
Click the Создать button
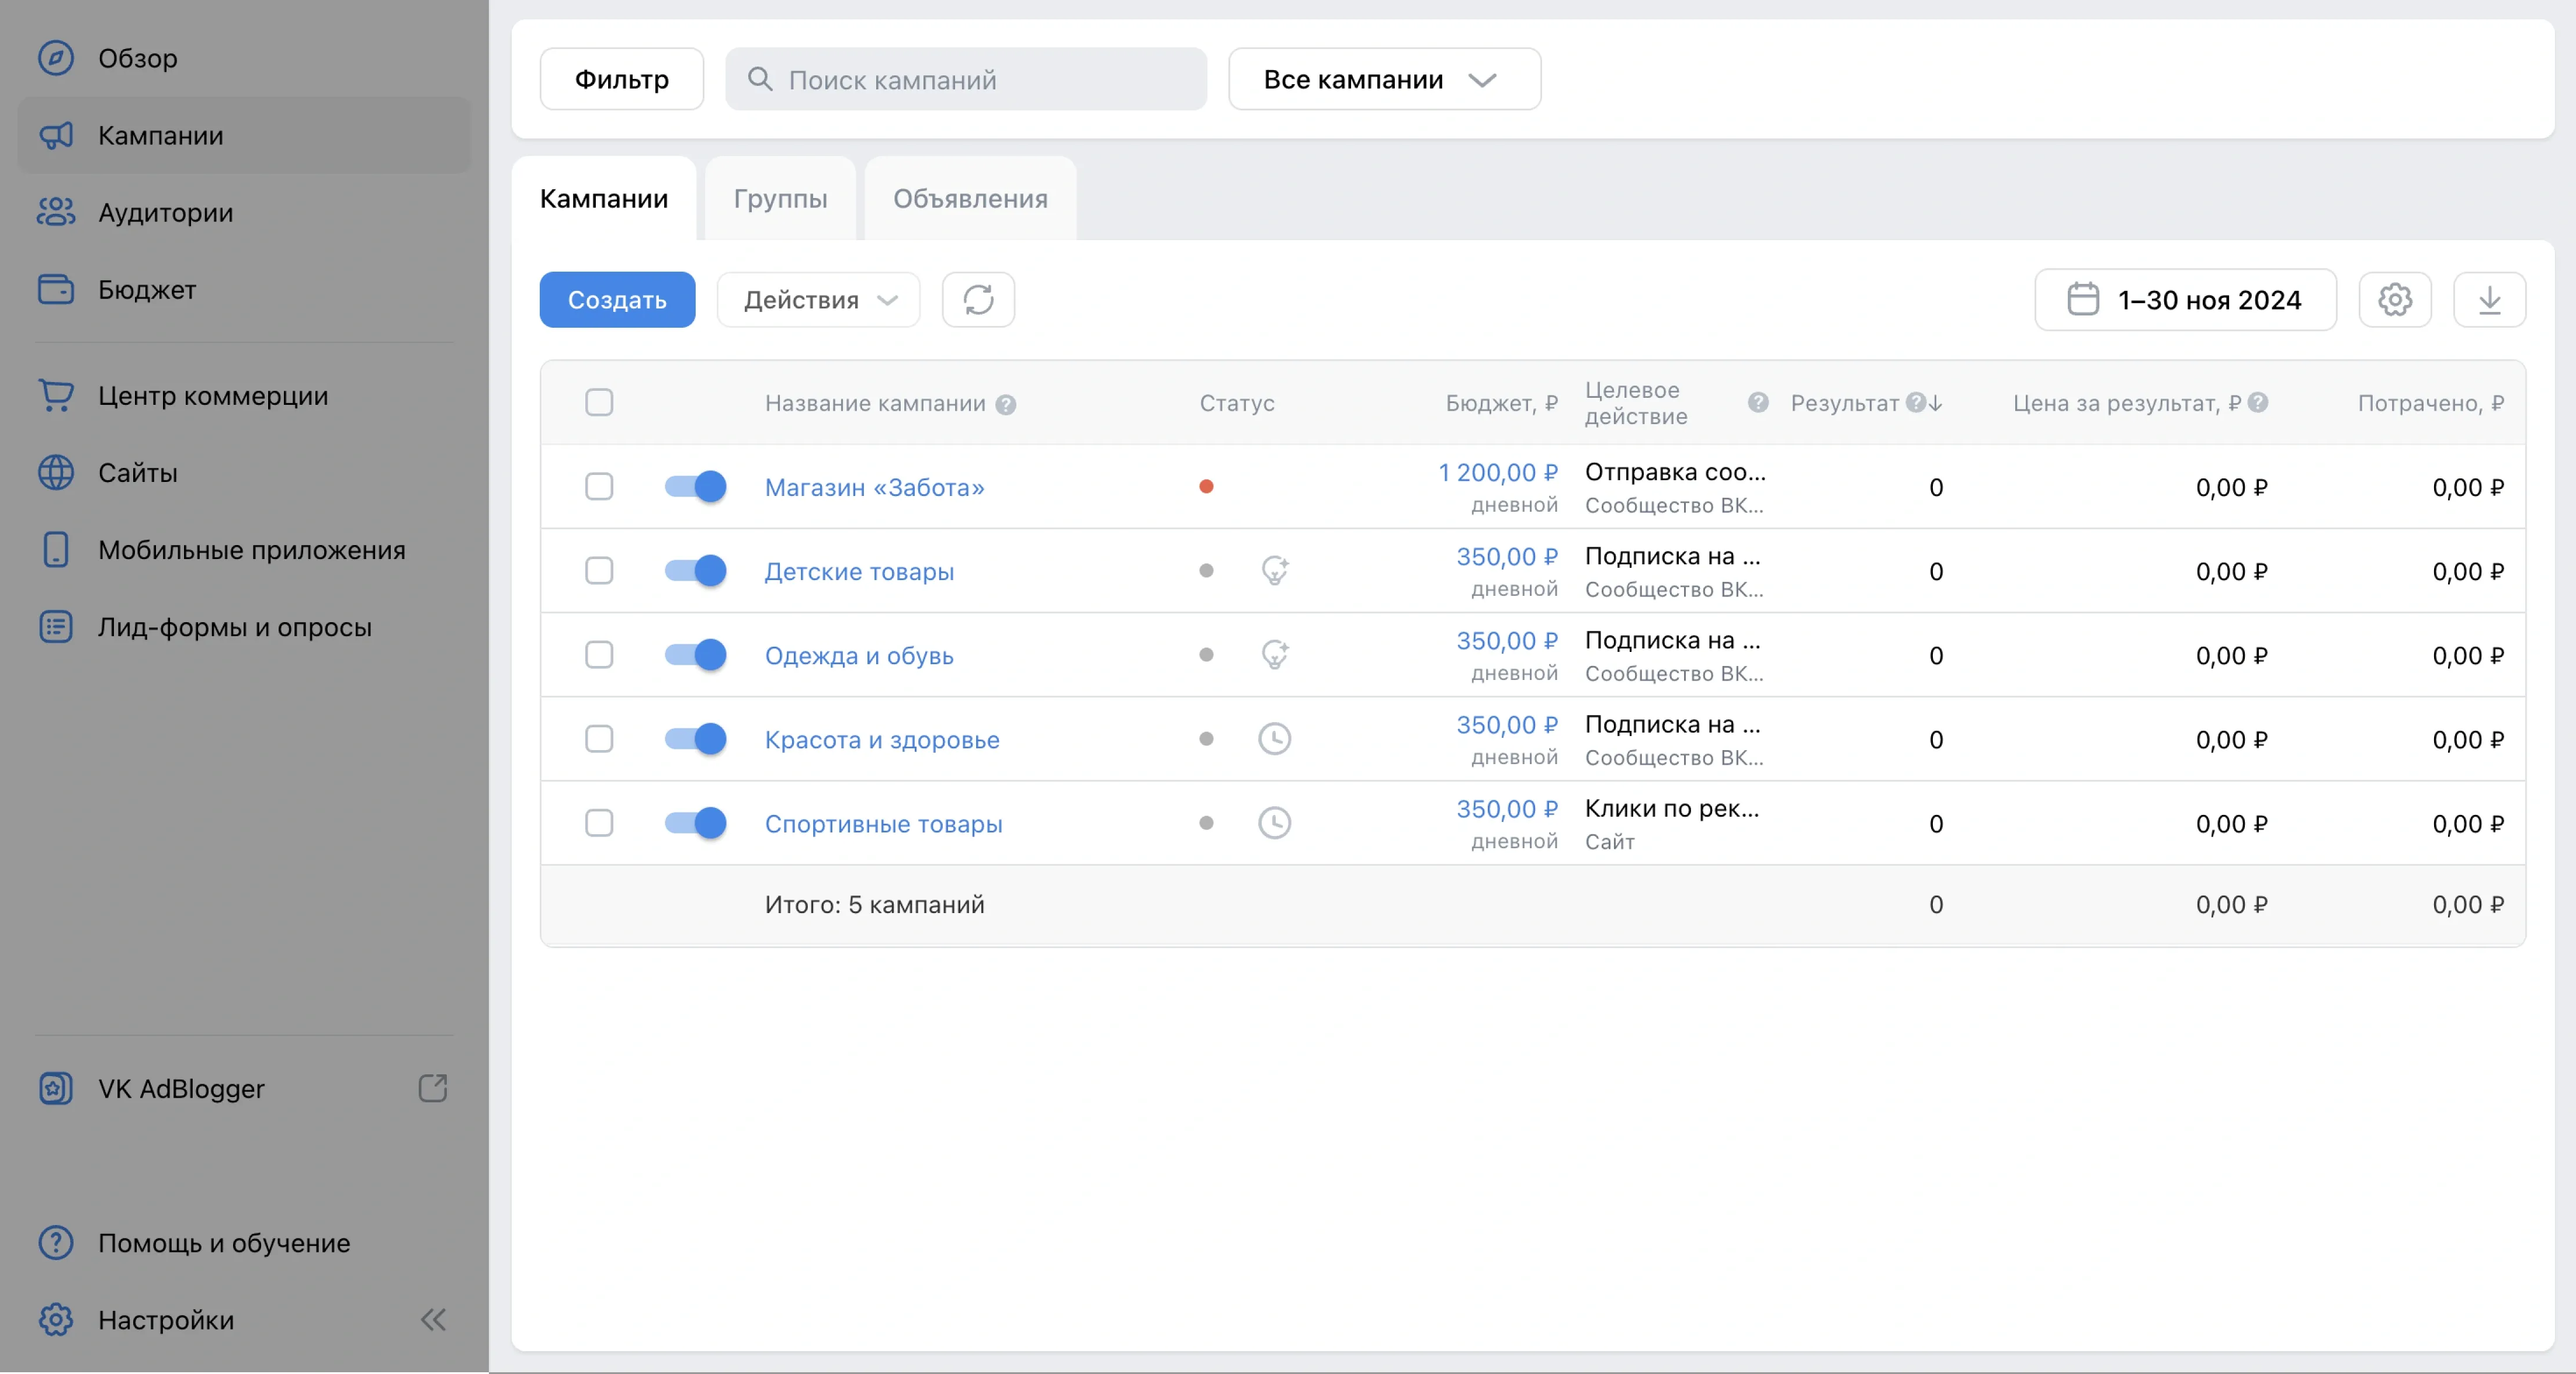pos(617,299)
